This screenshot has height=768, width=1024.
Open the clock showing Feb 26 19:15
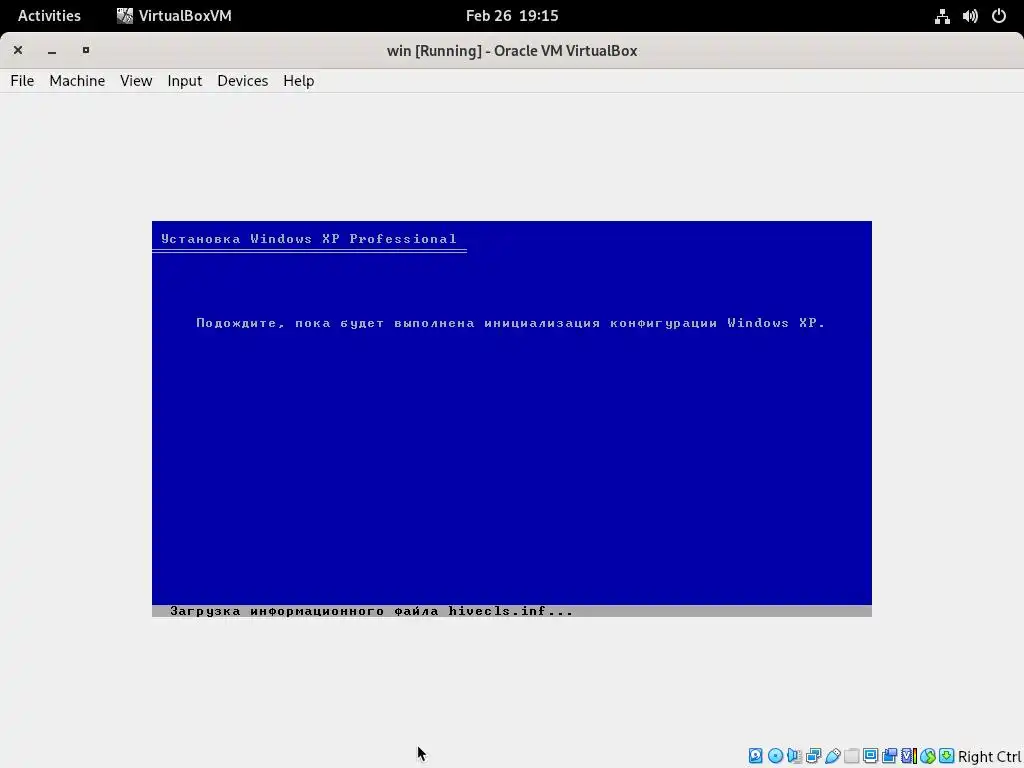[x=512, y=16]
